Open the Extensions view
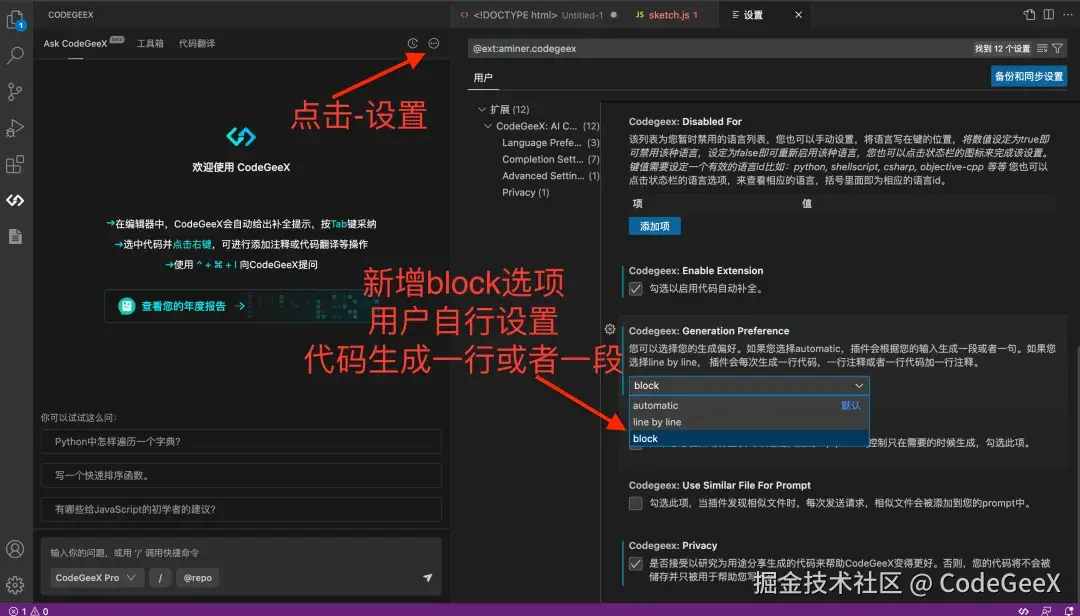Image resolution: width=1080 pixels, height=616 pixels. tap(15, 164)
